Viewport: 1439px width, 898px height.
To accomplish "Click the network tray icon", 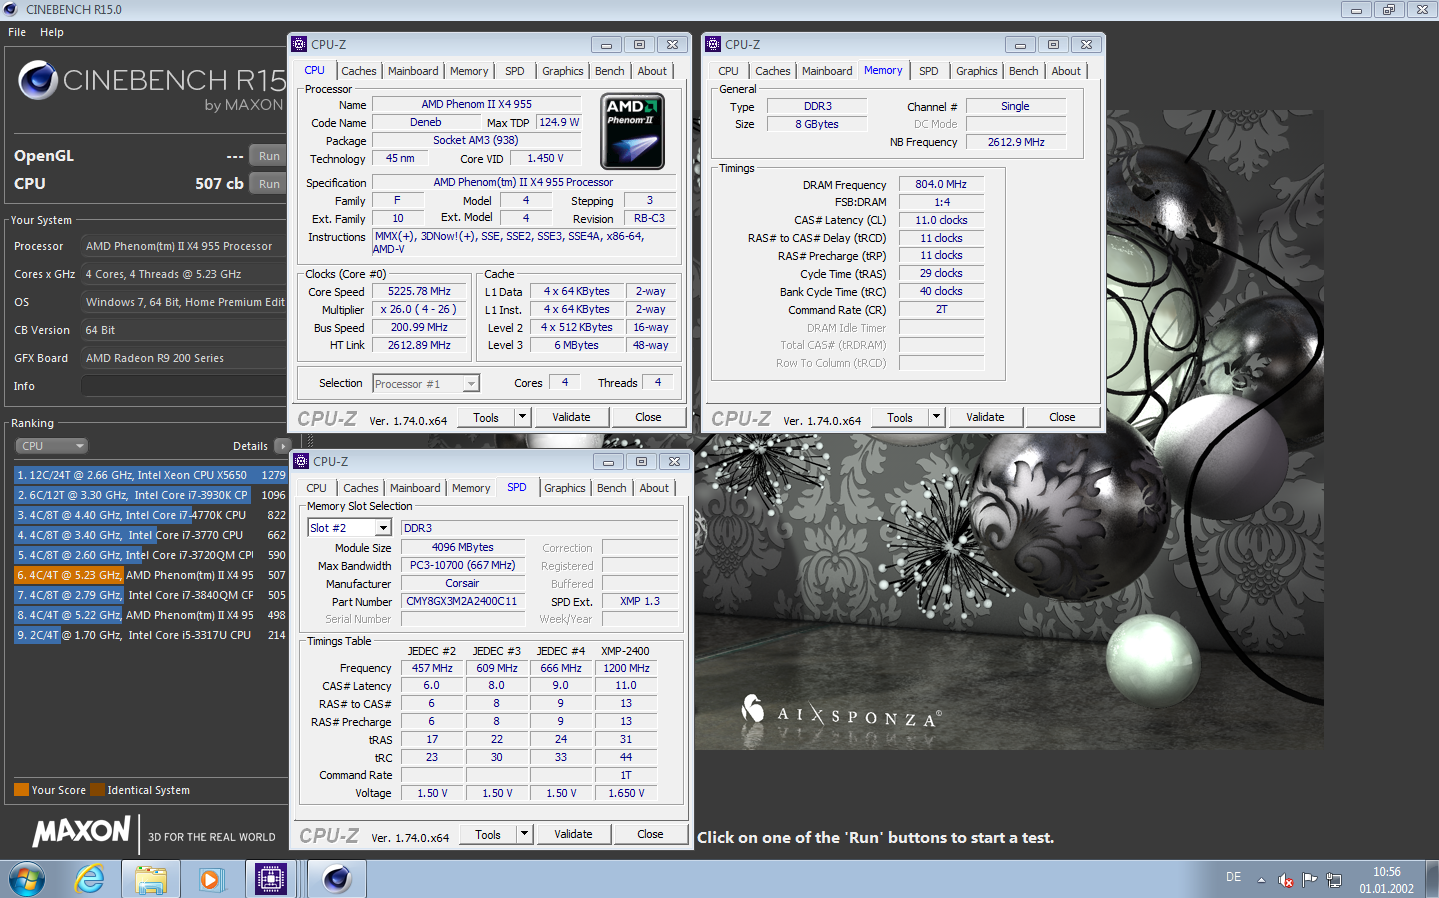I will 1334,880.
